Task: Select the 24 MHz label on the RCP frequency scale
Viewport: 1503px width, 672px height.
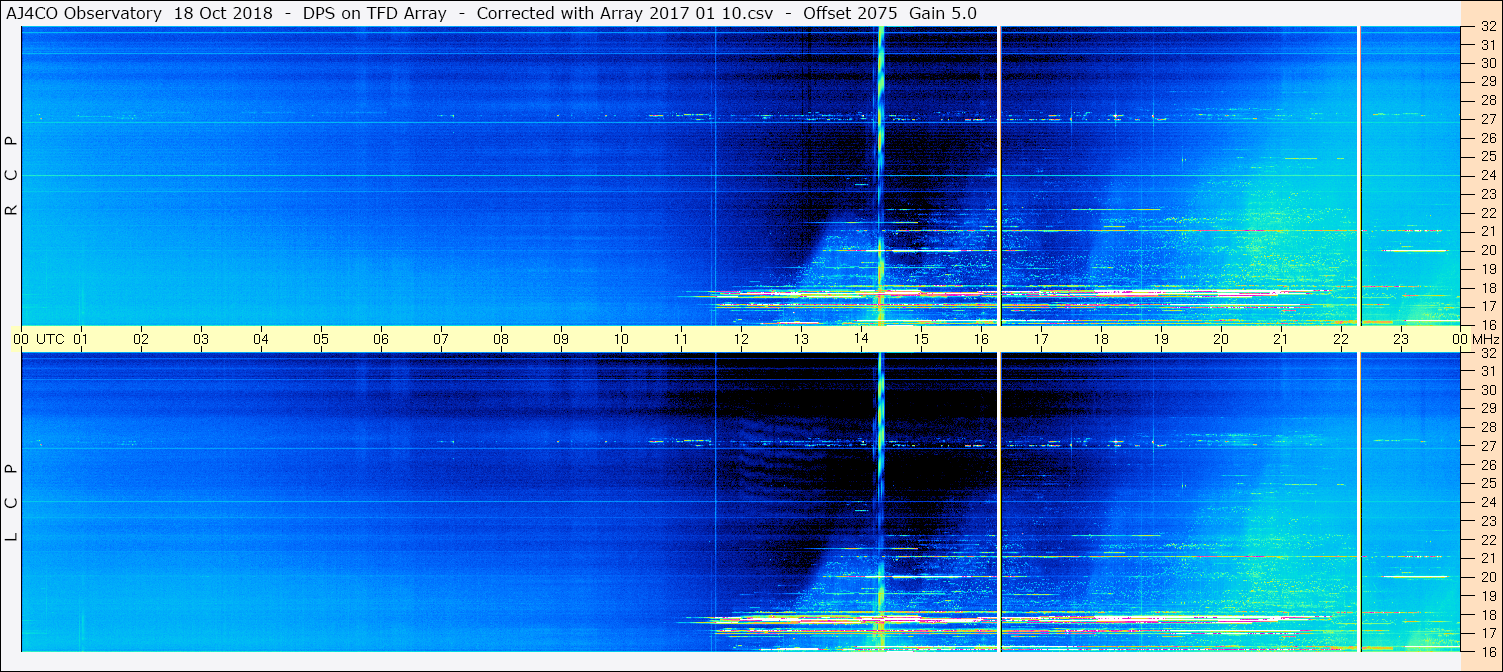Action: [1487, 175]
